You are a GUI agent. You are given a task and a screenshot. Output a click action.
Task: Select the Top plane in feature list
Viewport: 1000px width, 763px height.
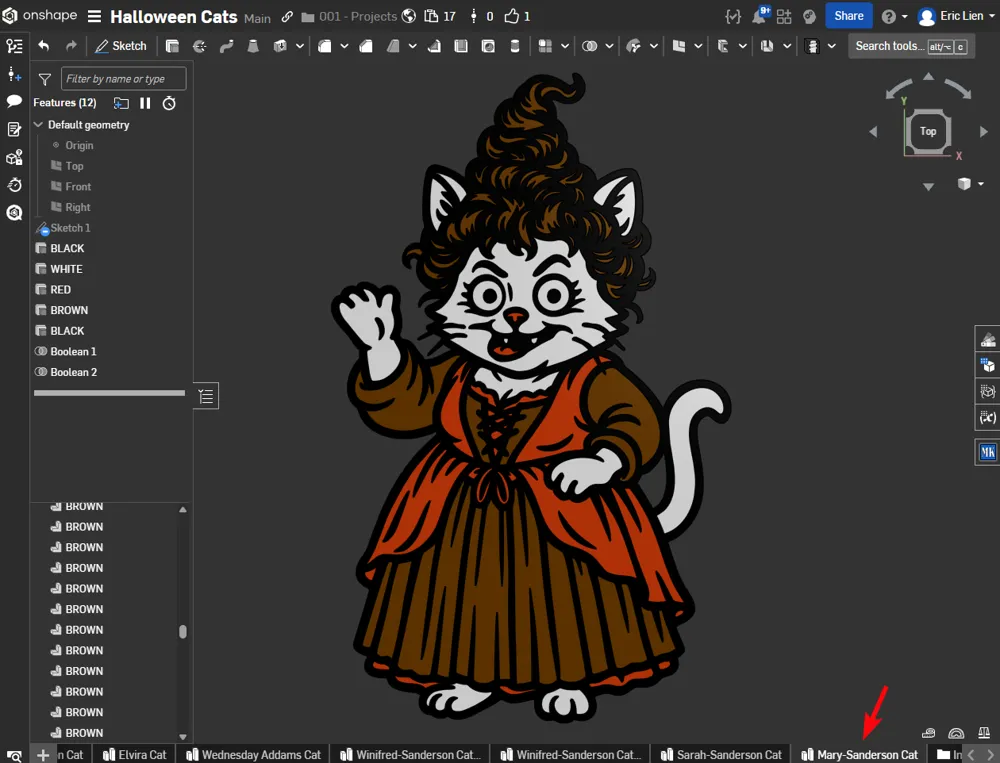click(74, 166)
